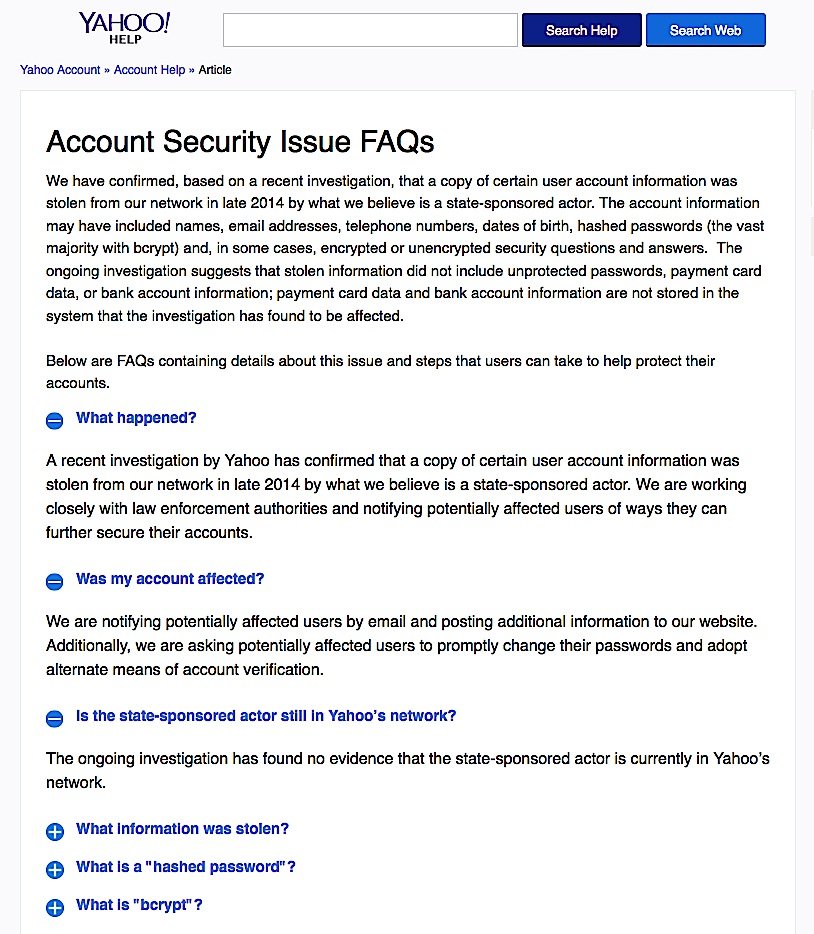Click the Article breadcrumb text

(215, 70)
